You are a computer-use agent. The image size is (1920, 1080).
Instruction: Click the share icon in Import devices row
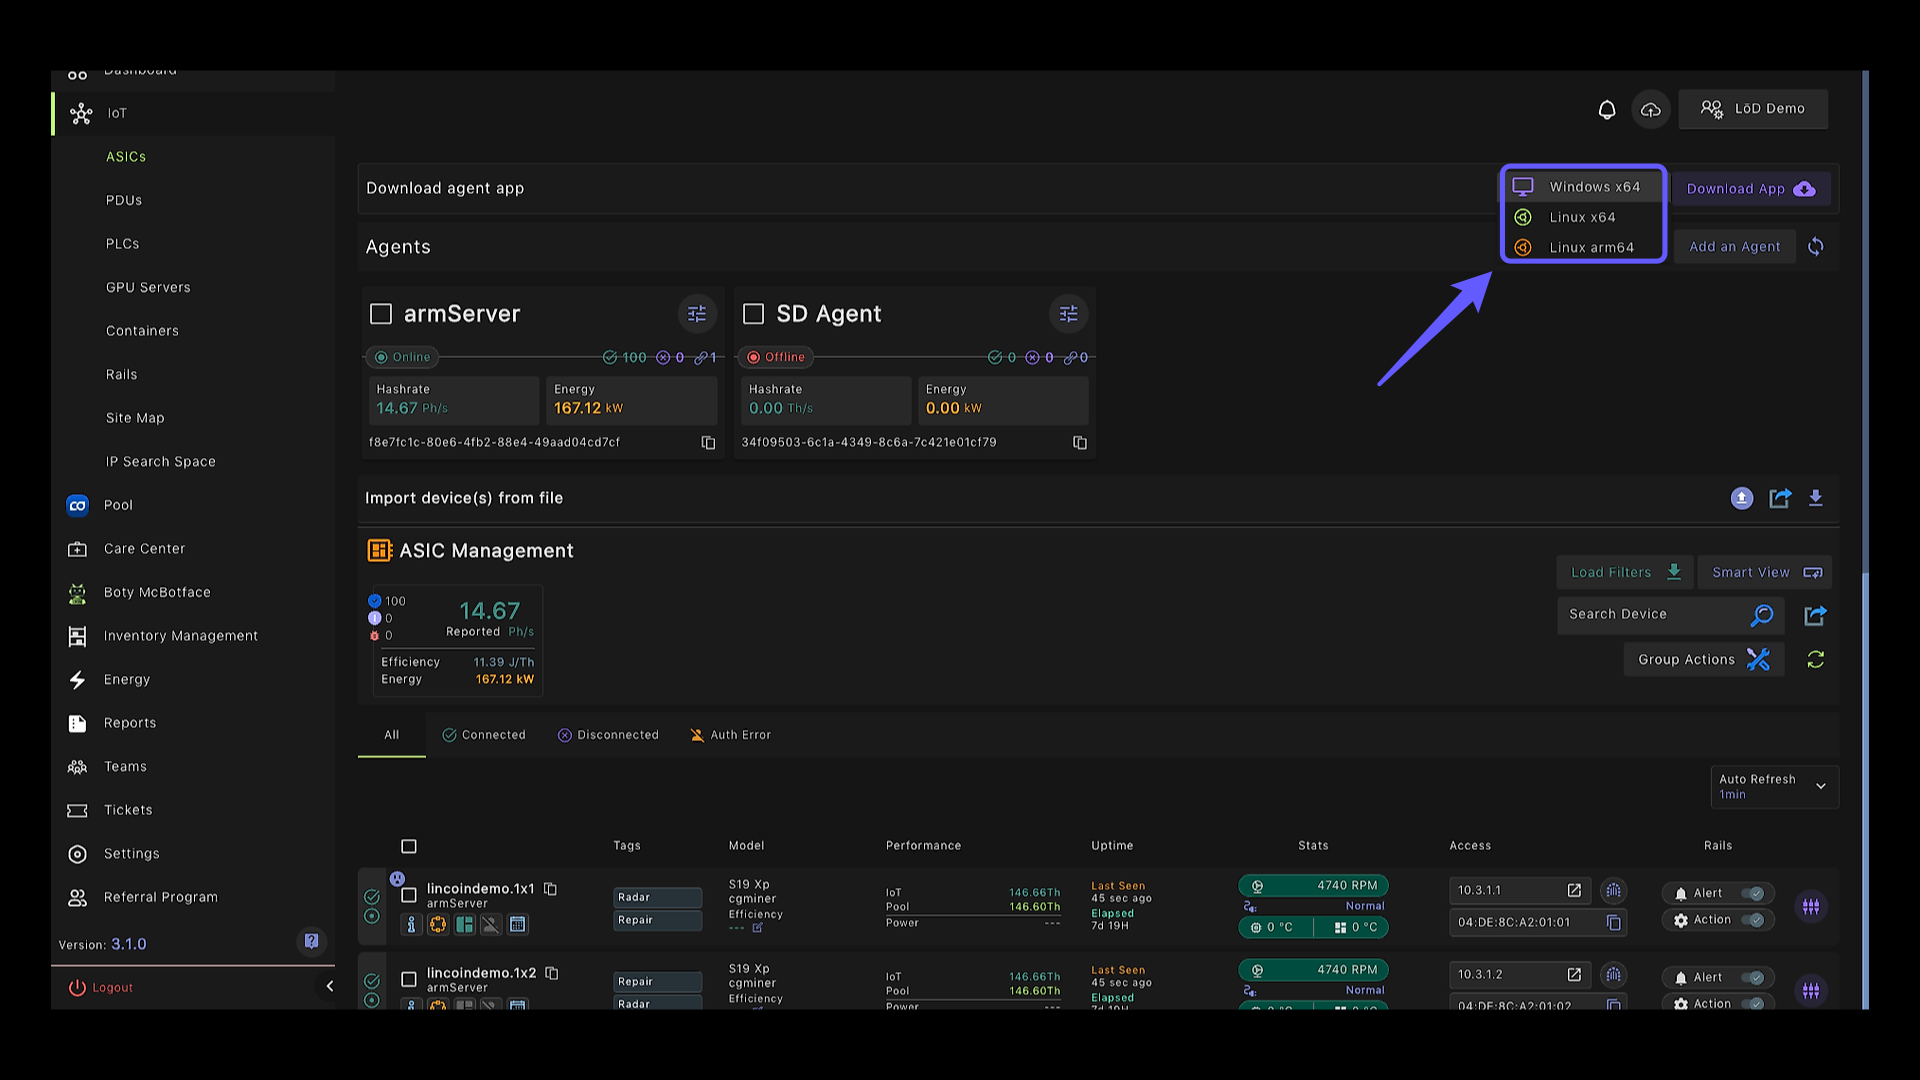click(1780, 498)
